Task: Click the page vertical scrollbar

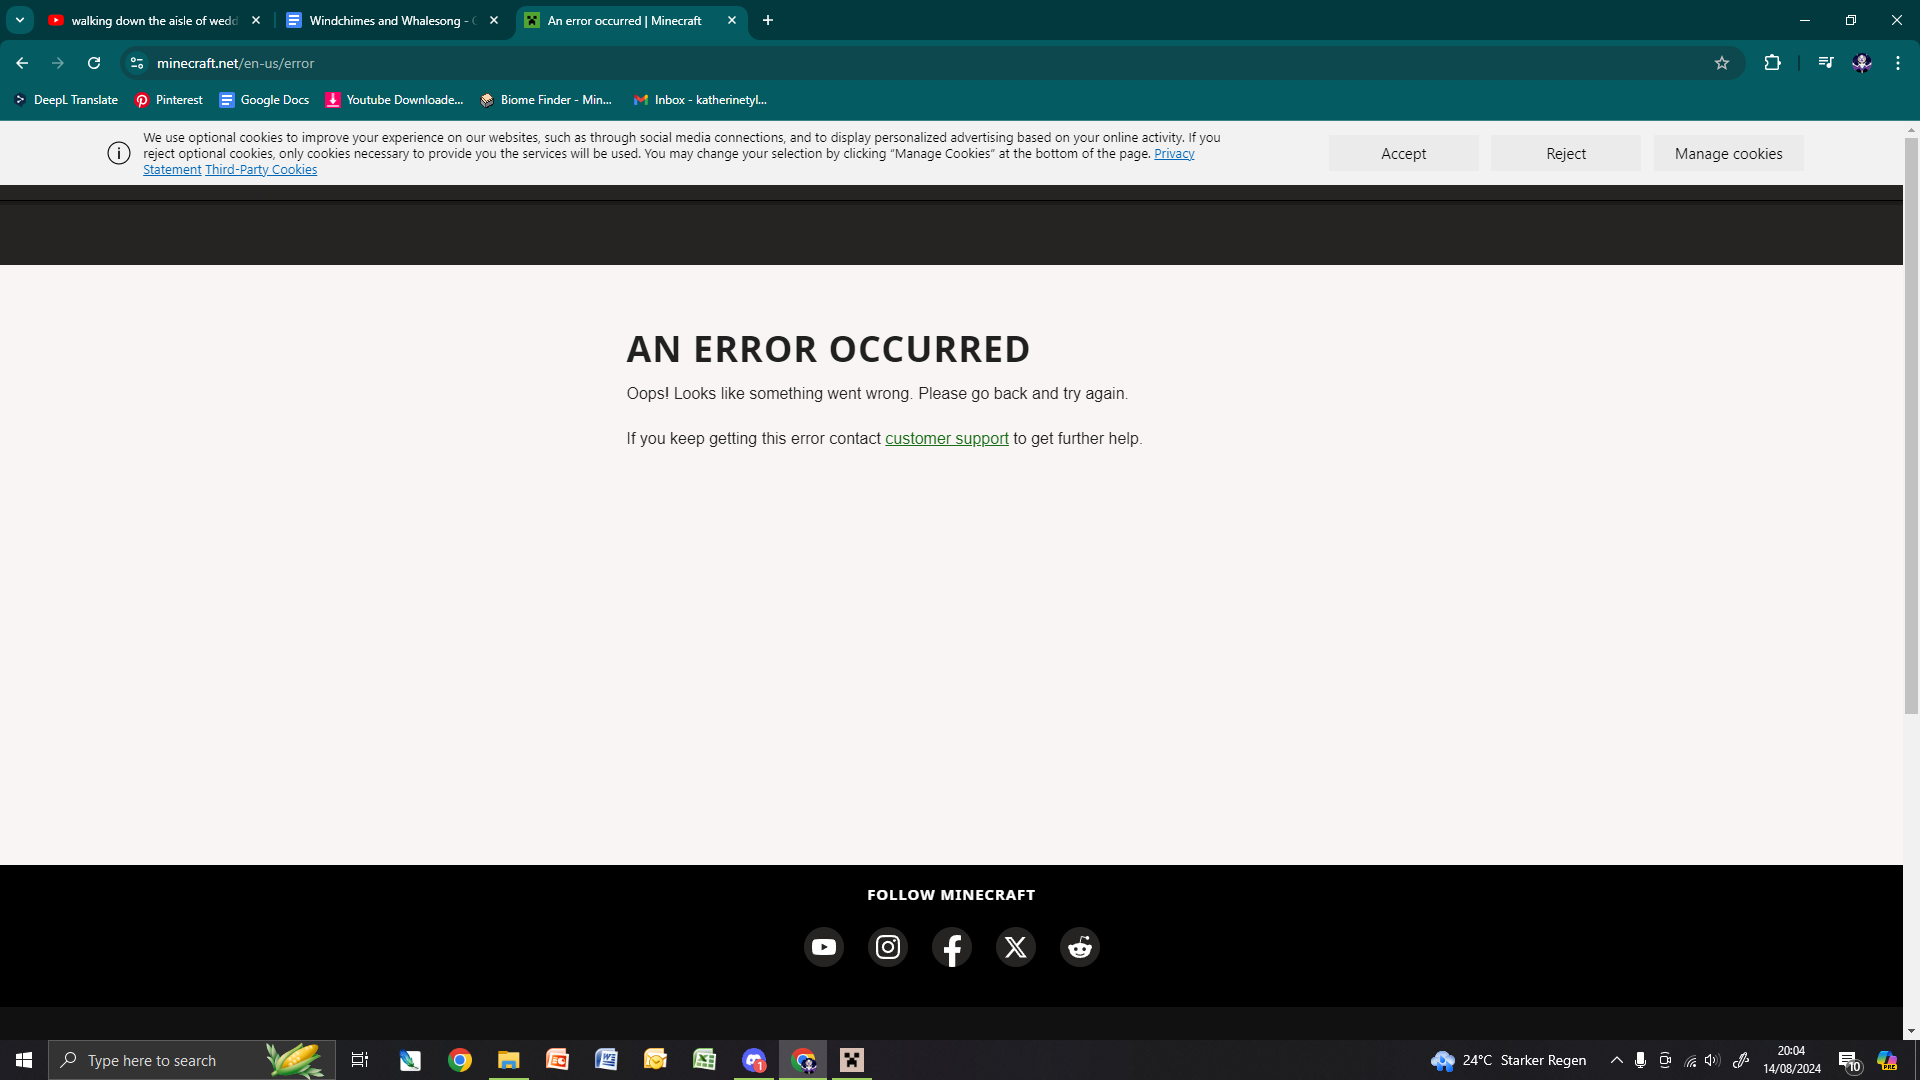Action: (1911, 426)
